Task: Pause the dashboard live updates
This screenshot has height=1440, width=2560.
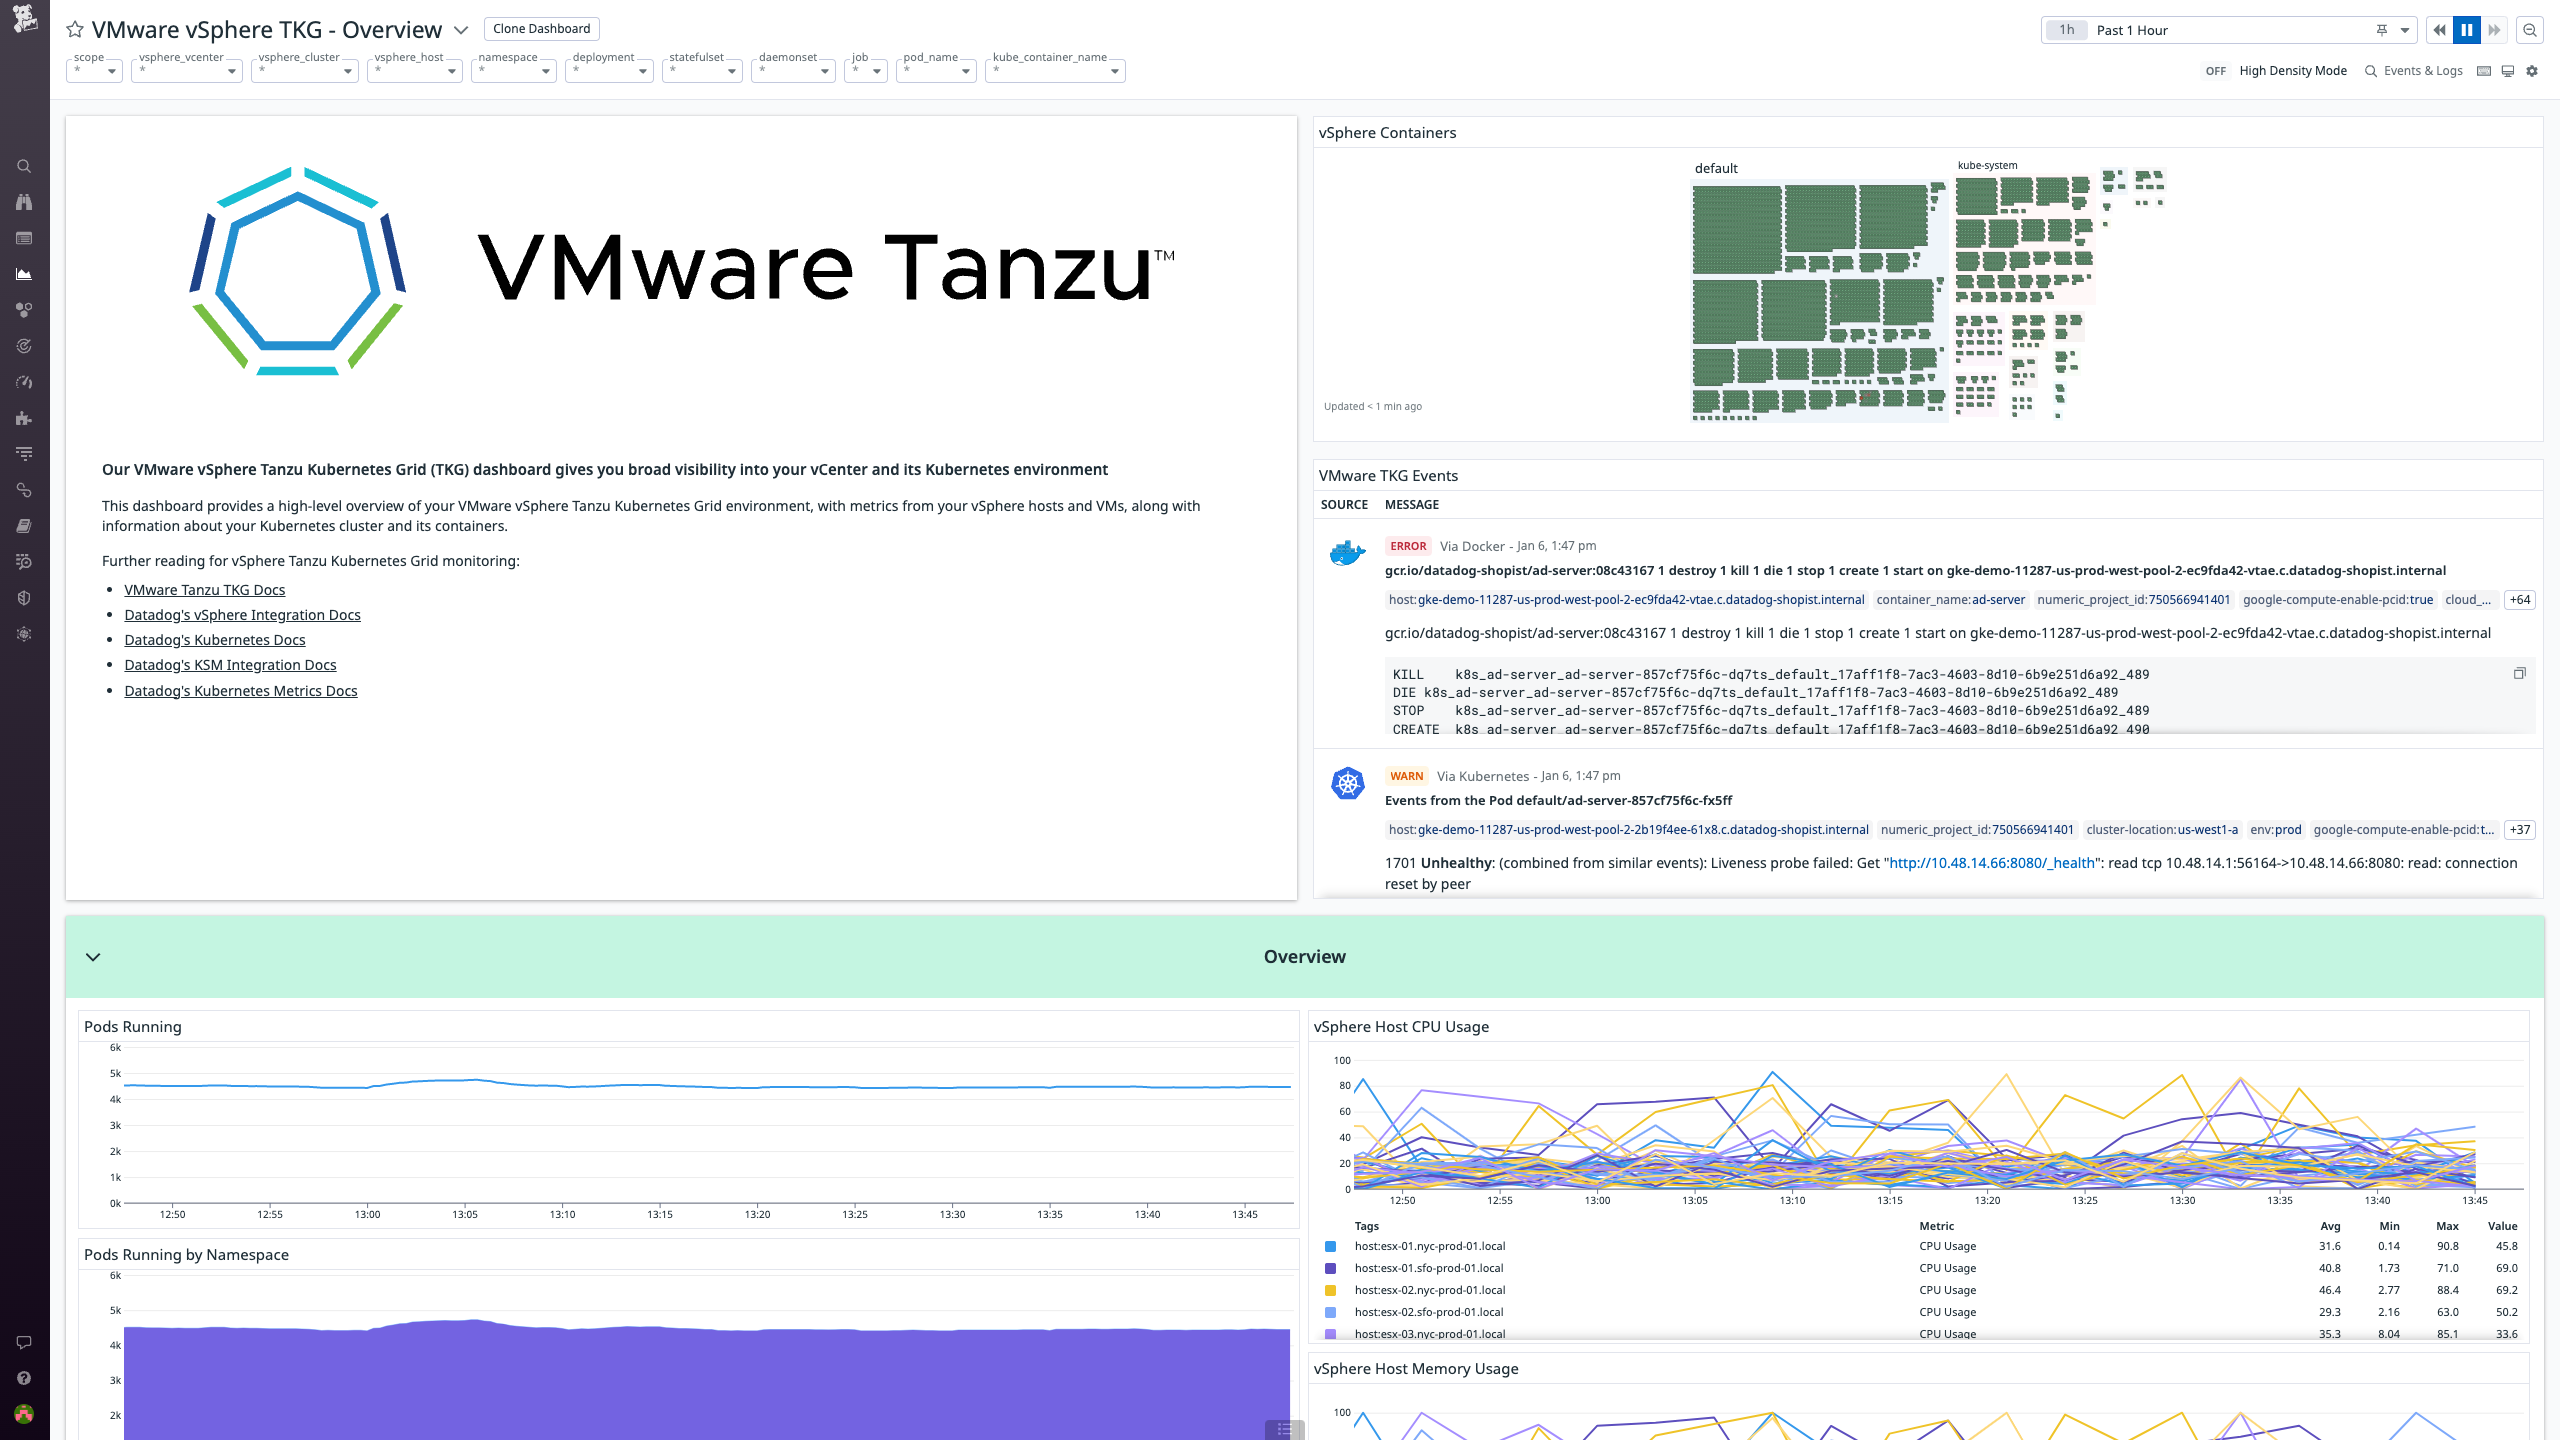Action: click(x=2468, y=30)
